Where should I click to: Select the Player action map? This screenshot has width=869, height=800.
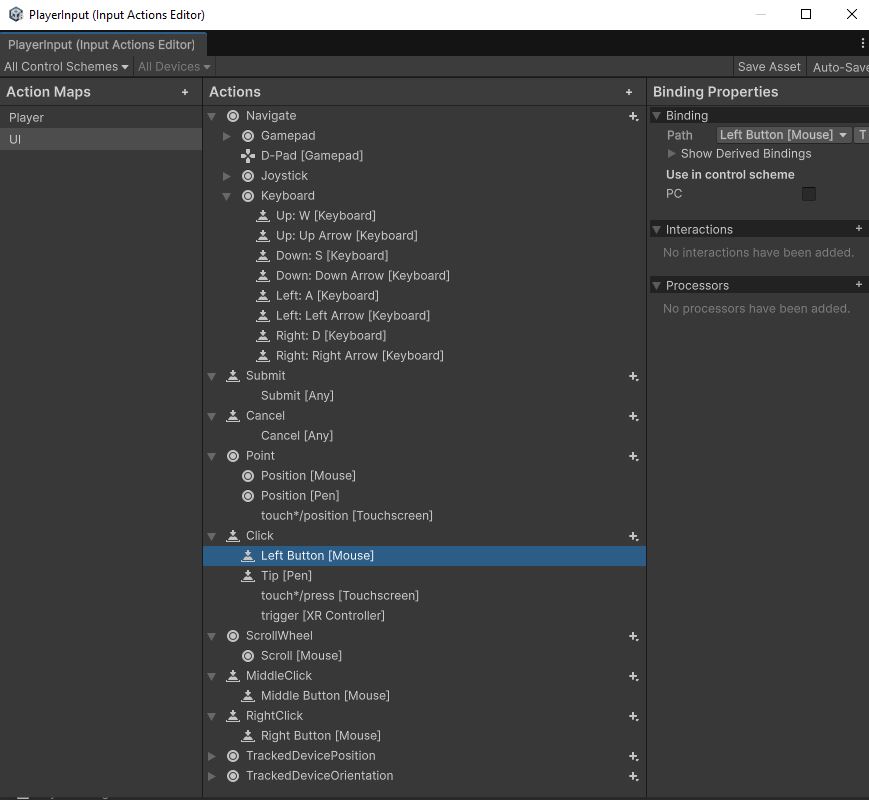pos(27,117)
